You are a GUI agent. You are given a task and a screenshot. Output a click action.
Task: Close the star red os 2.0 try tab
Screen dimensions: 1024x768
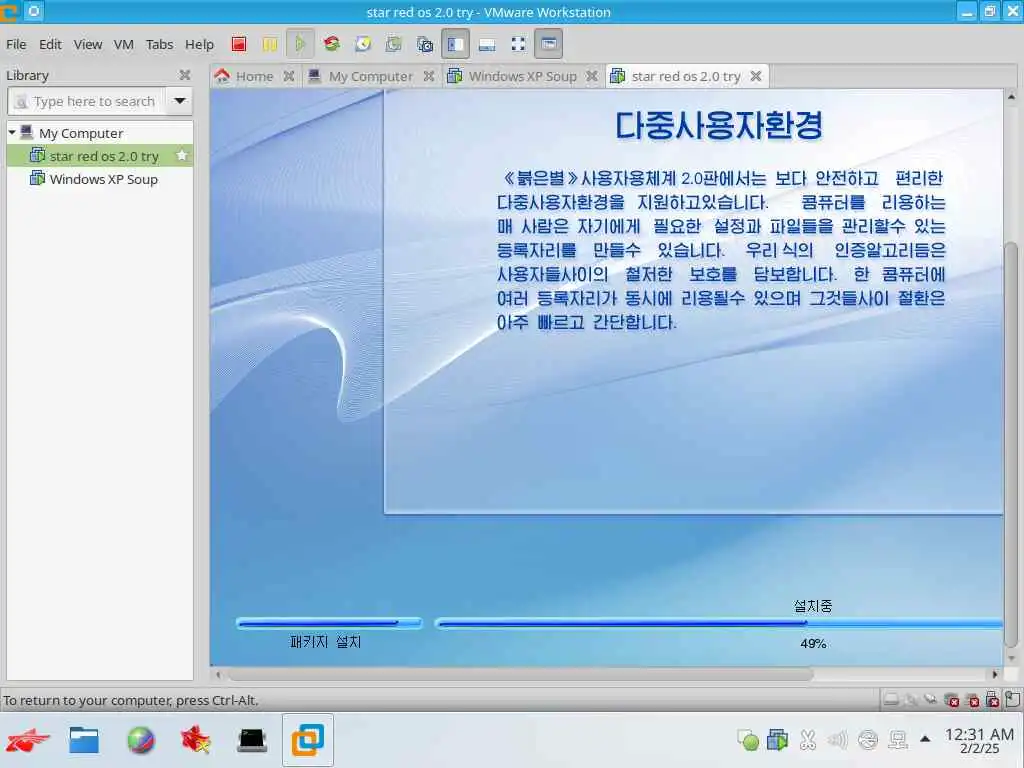[756, 76]
